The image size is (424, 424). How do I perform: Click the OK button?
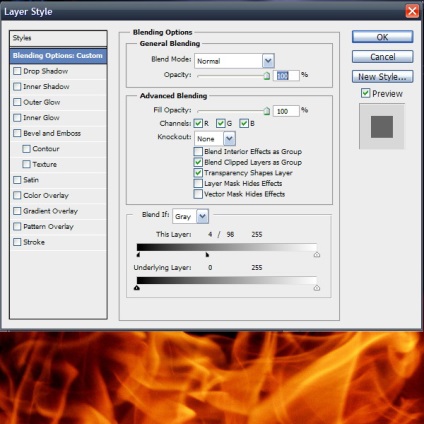382,37
